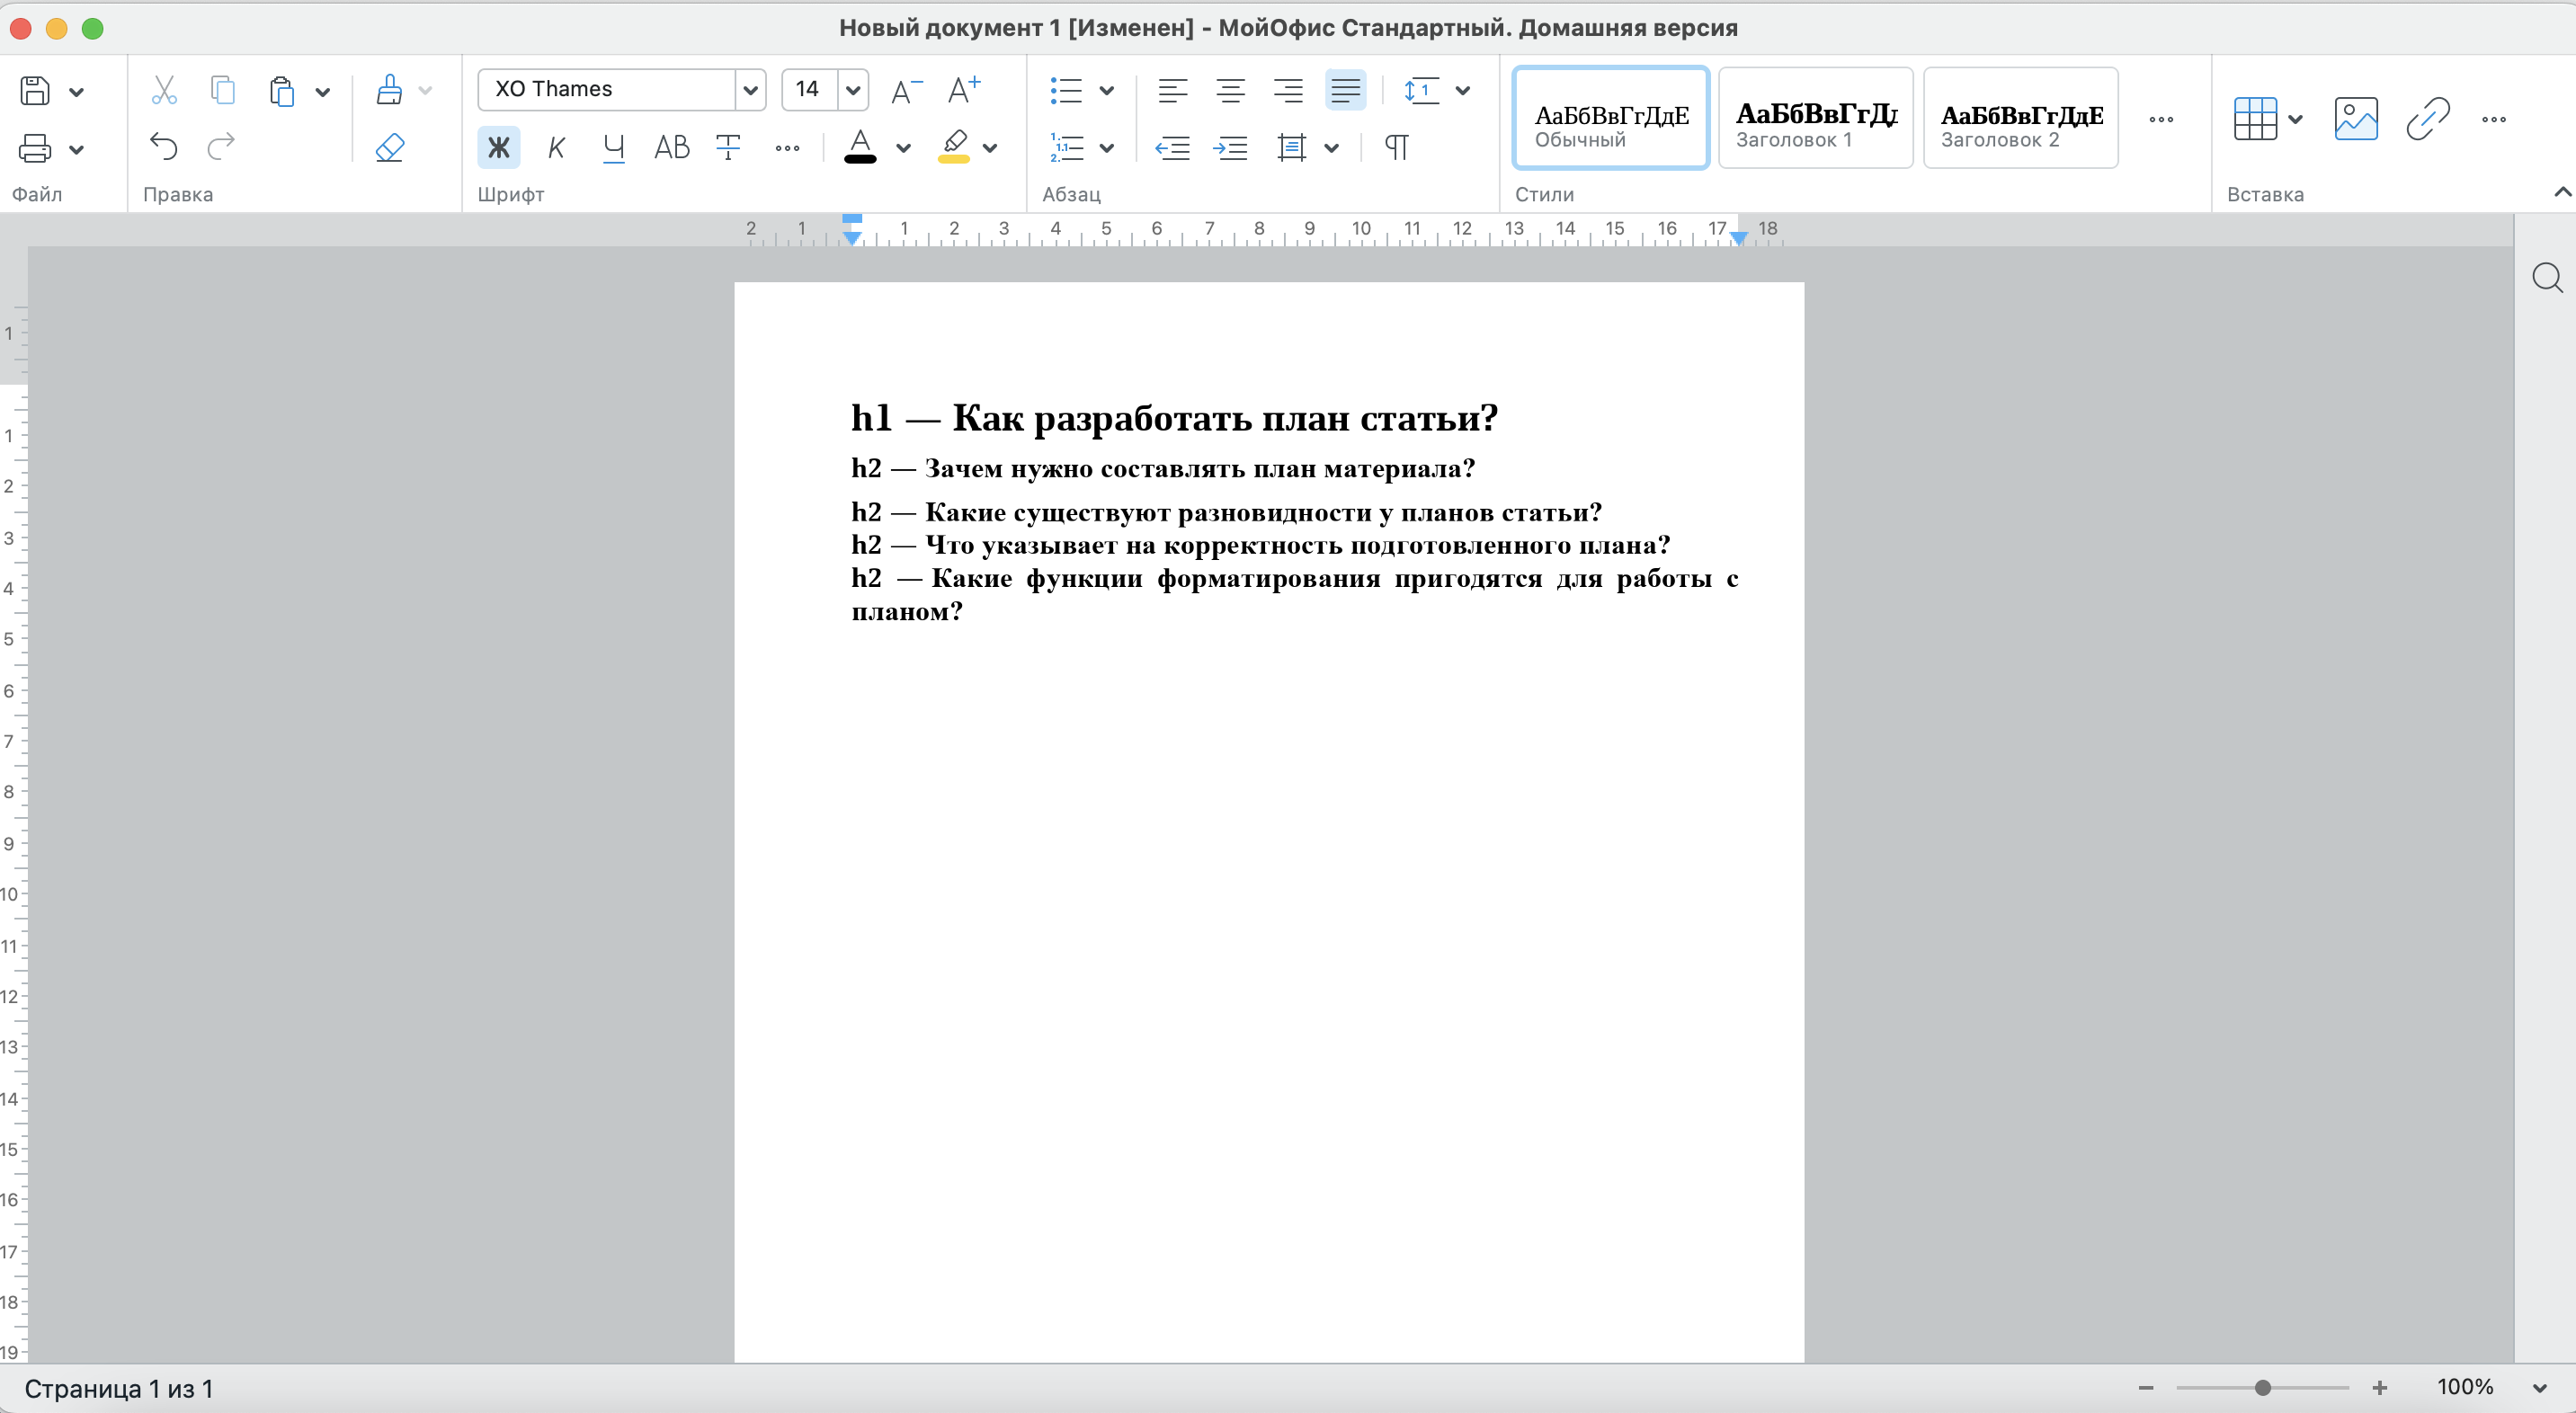Toggle bold formatting on selected text
Image resolution: width=2576 pixels, height=1413 pixels.
tap(498, 147)
